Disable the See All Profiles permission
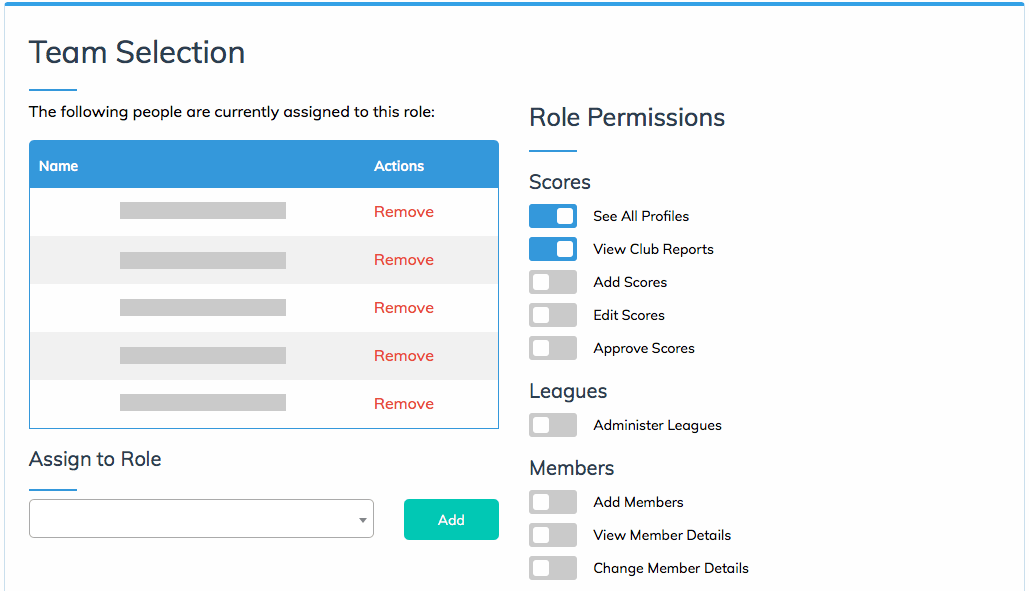 [x=553, y=215]
